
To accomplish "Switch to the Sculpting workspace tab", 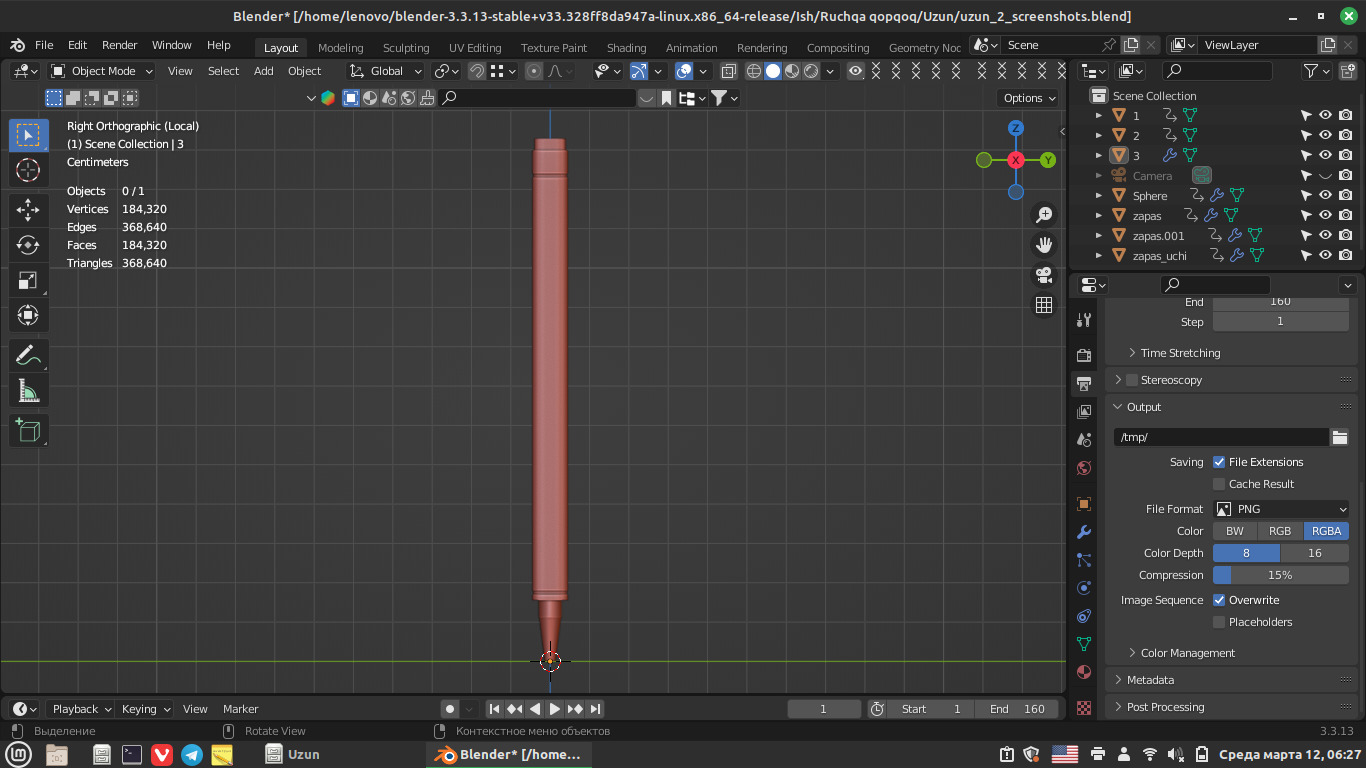I will tap(405, 48).
